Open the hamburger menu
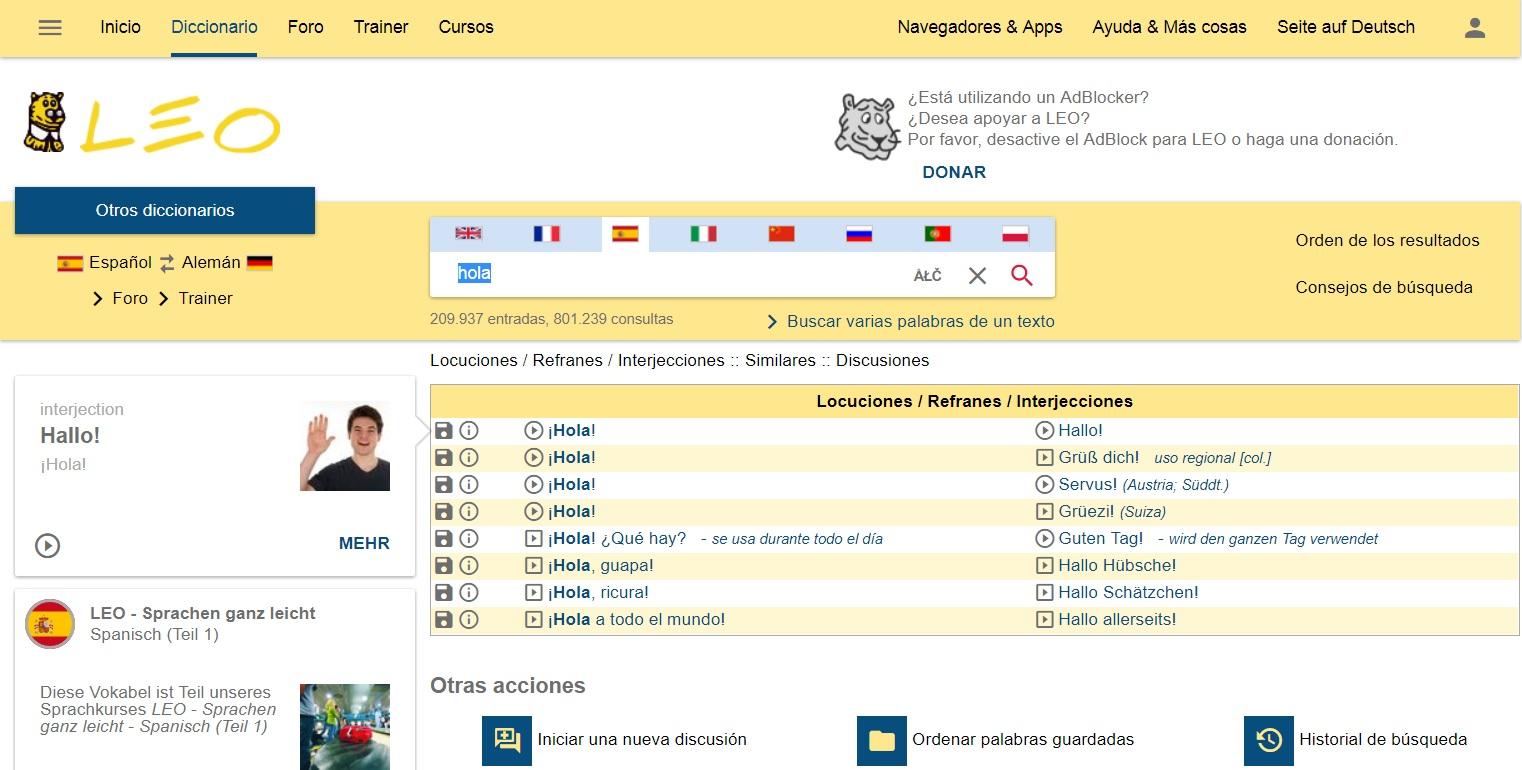The height and width of the screenshot is (770, 1522). point(50,28)
